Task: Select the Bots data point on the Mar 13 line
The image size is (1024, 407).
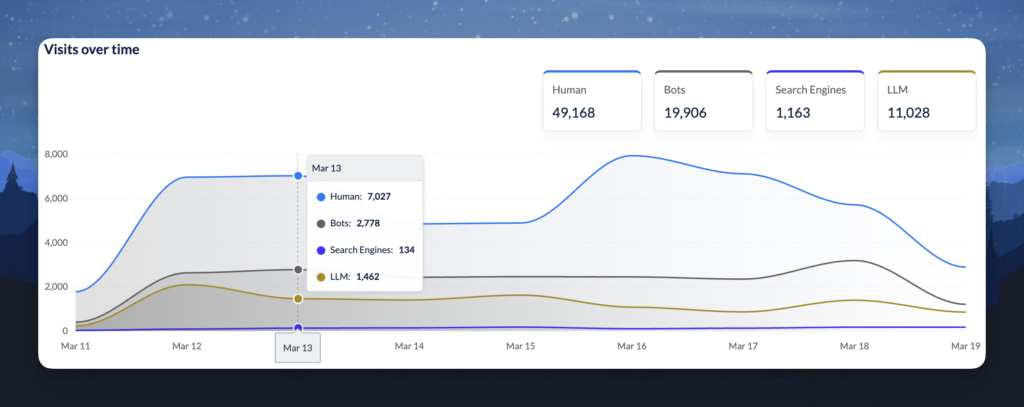Action: (298, 270)
